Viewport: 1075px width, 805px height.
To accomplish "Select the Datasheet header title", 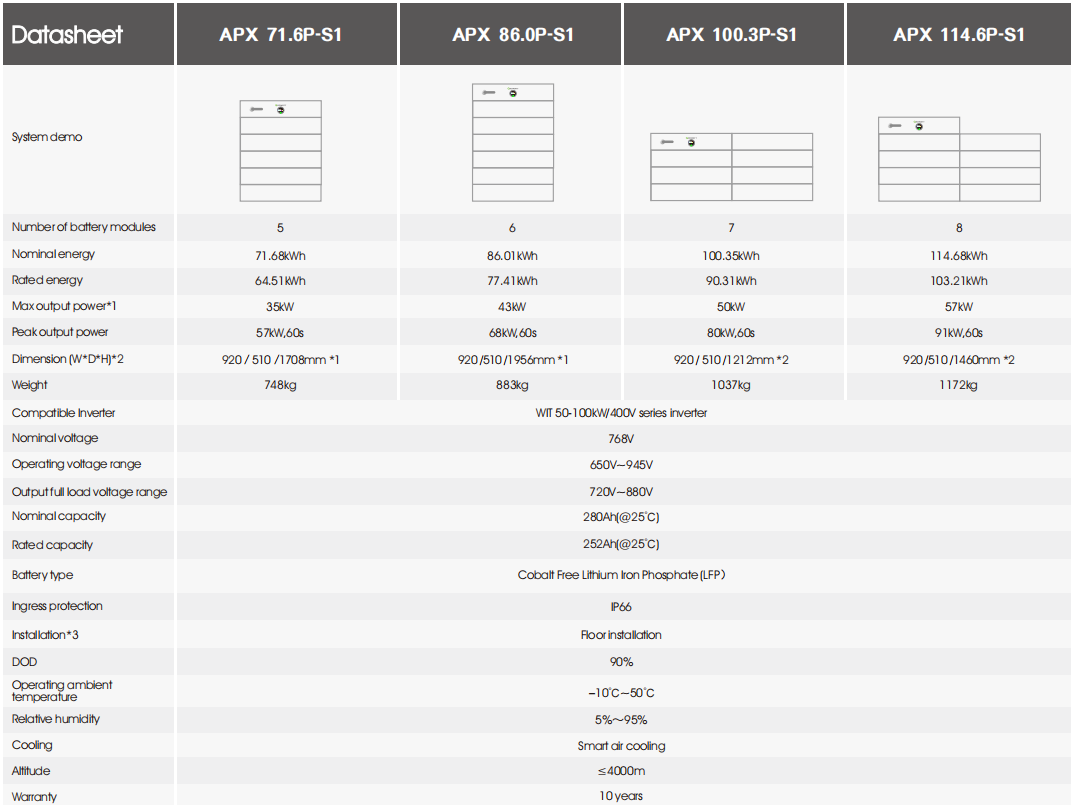I will pos(67,35).
